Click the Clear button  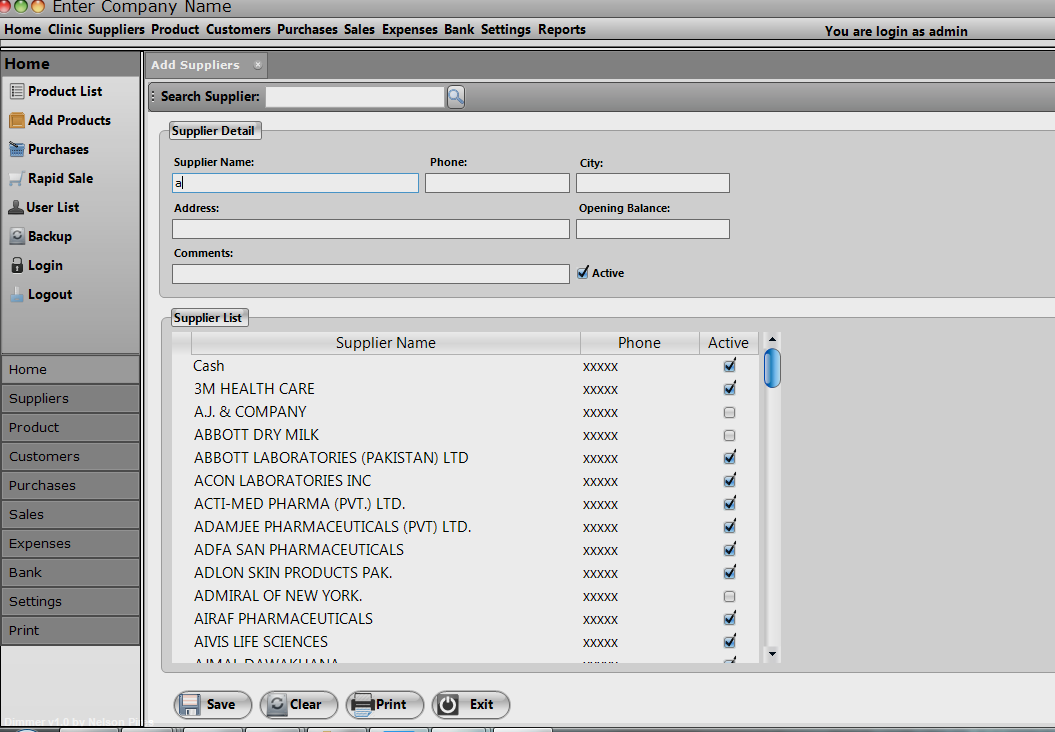click(x=299, y=704)
